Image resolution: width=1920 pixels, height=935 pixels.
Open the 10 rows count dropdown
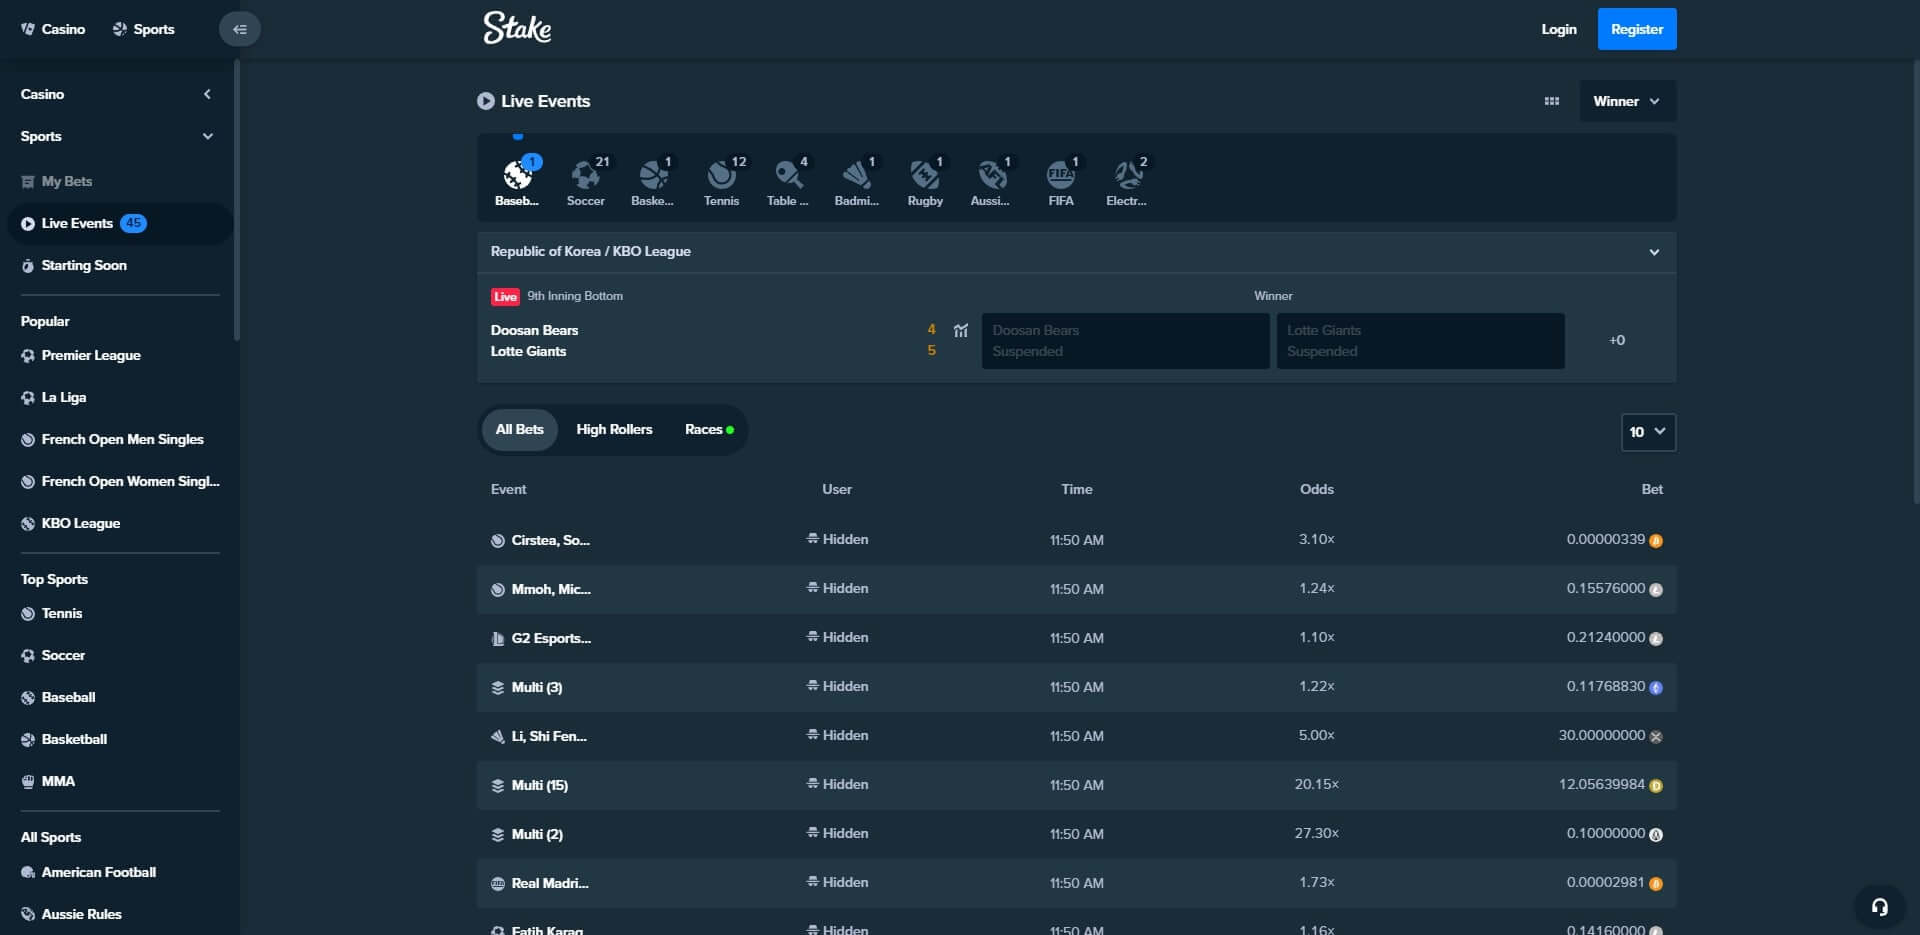[1647, 432]
